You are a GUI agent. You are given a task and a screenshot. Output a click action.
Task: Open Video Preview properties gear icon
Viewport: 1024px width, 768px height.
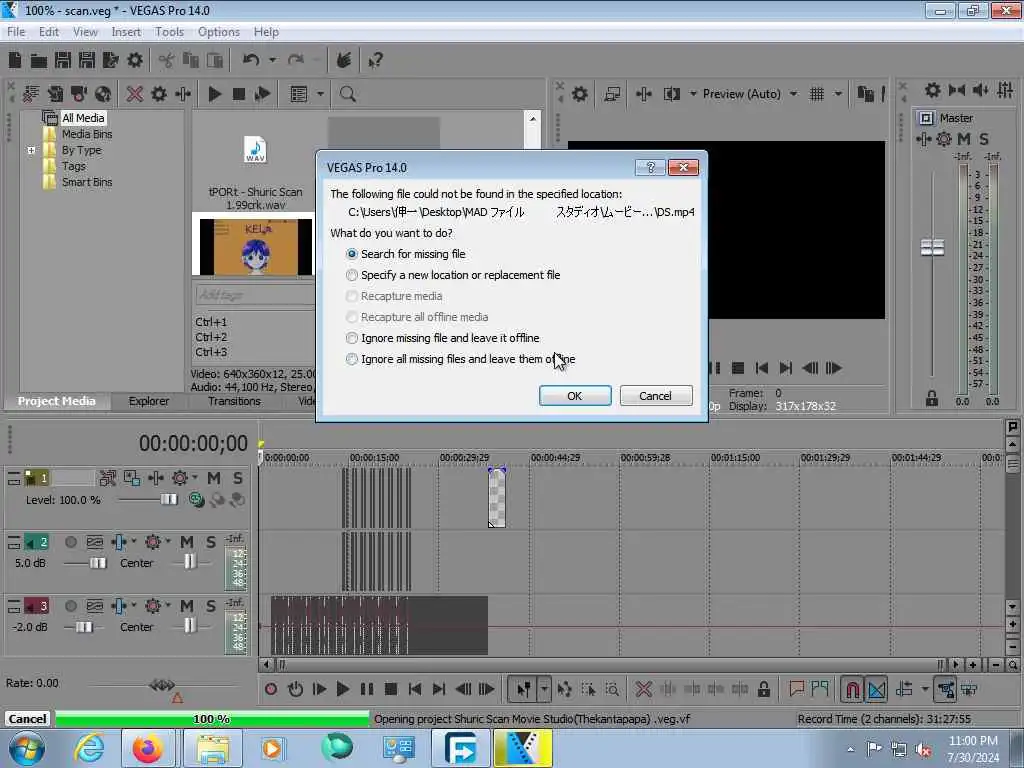(579, 94)
